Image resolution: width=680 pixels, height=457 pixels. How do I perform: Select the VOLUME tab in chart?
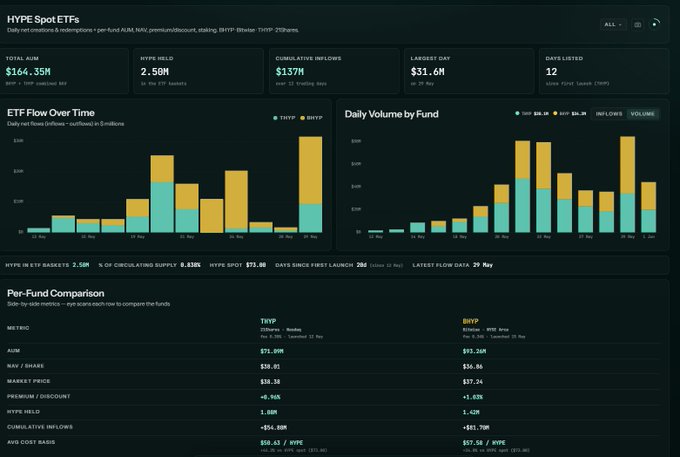point(643,114)
